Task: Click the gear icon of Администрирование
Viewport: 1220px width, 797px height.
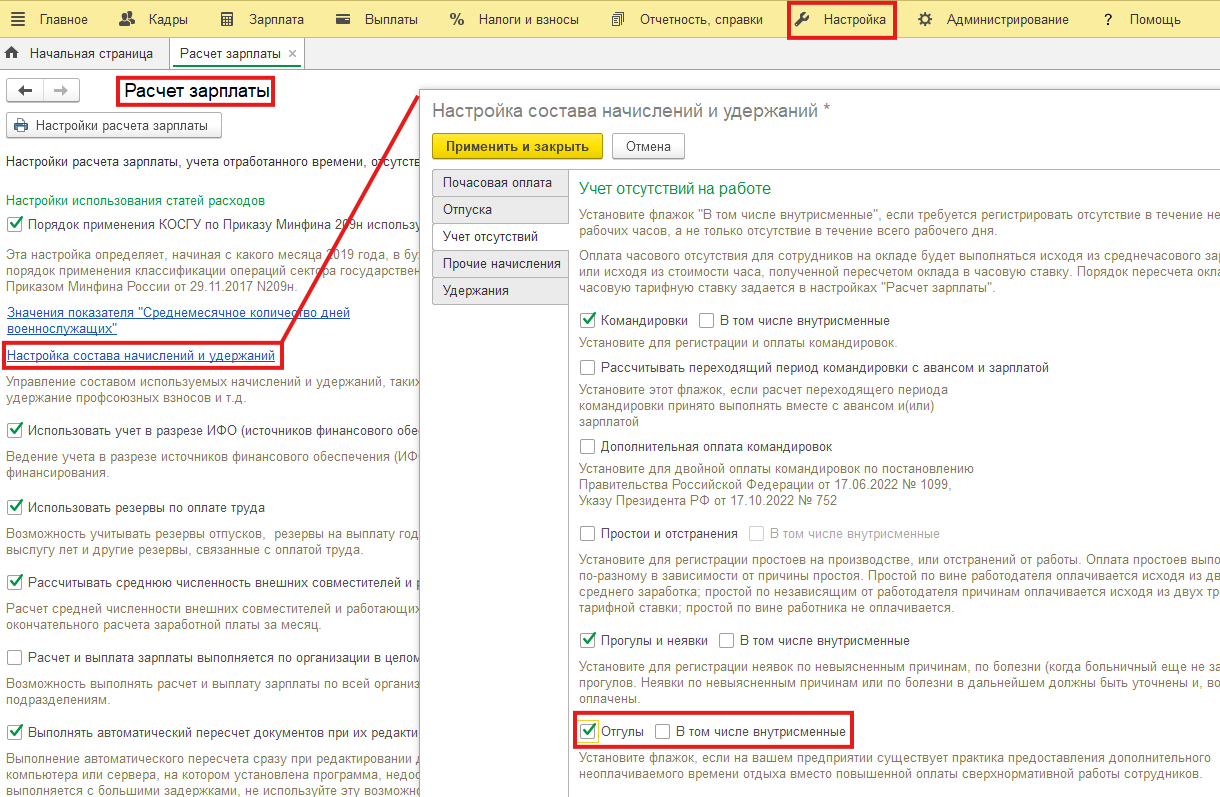Action: pyautogui.click(x=925, y=19)
